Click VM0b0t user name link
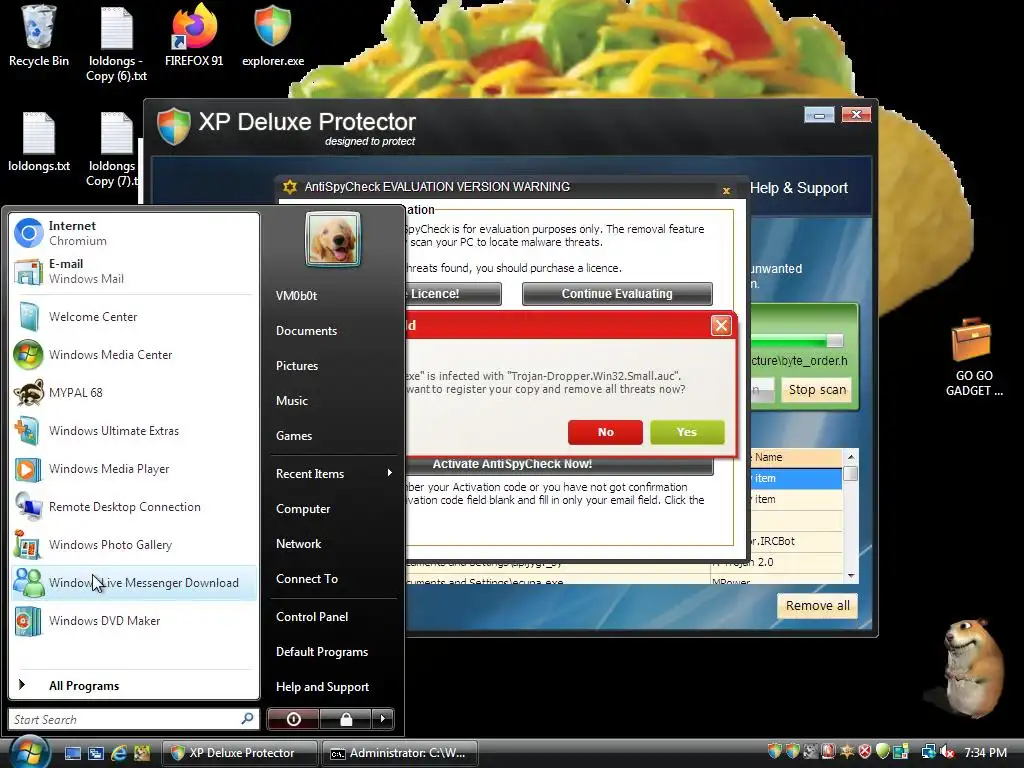The image size is (1024, 768). 296,296
